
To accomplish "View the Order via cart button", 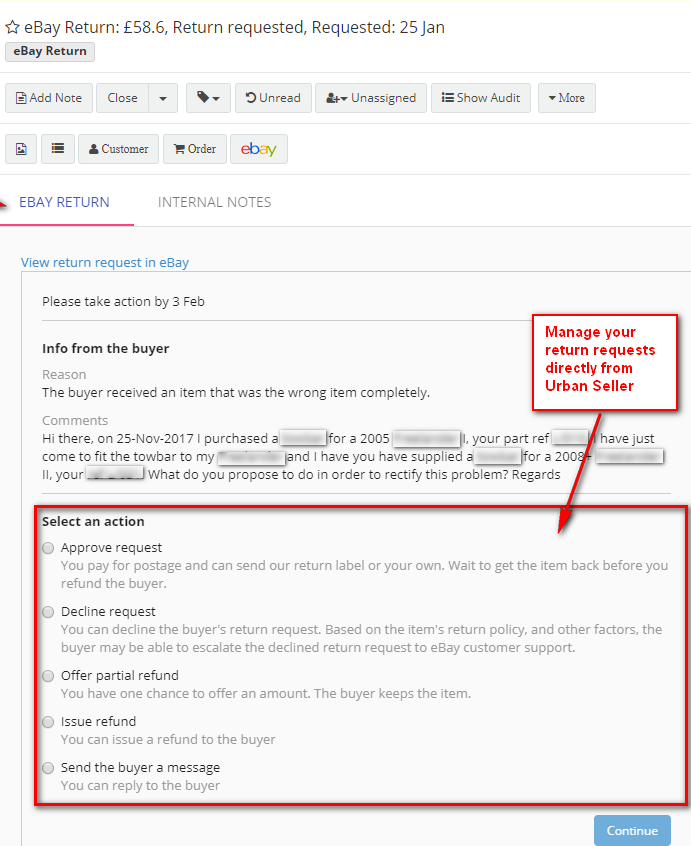I will click(194, 149).
